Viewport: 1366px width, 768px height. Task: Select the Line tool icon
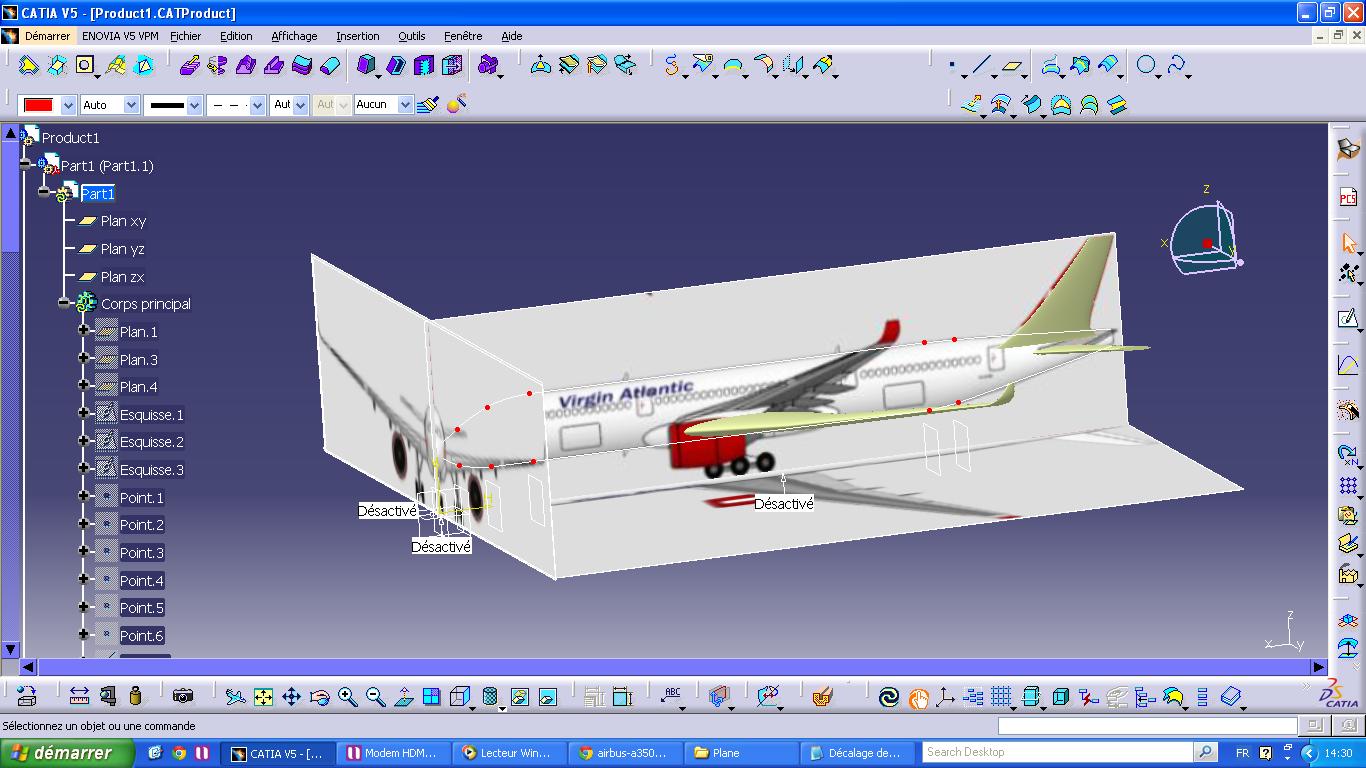coord(981,66)
